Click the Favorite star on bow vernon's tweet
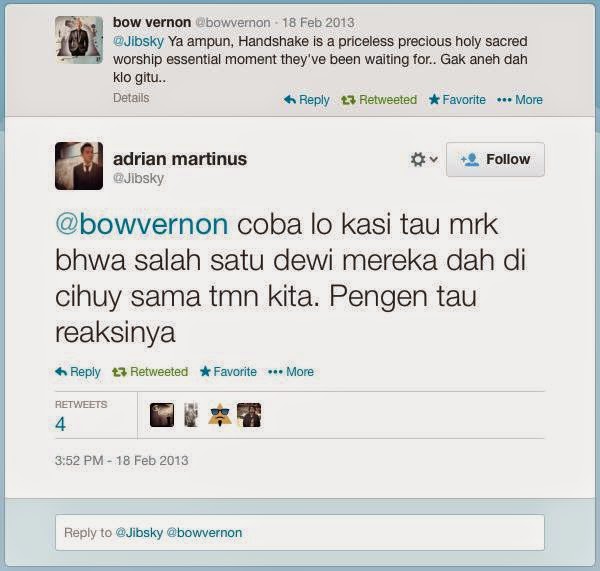The image size is (600, 571). tap(434, 100)
